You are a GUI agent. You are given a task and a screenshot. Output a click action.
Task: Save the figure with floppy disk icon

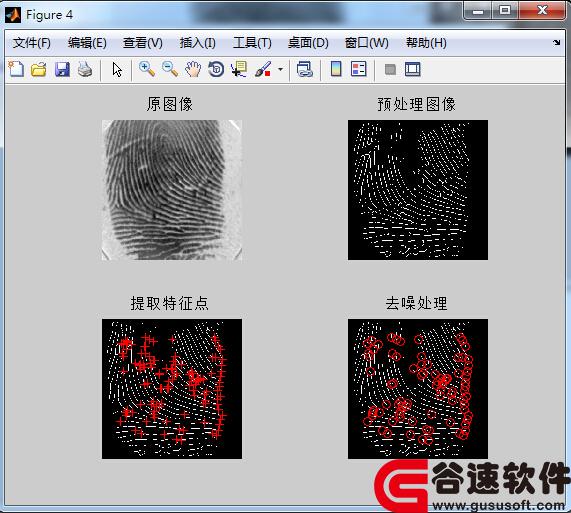pos(62,69)
